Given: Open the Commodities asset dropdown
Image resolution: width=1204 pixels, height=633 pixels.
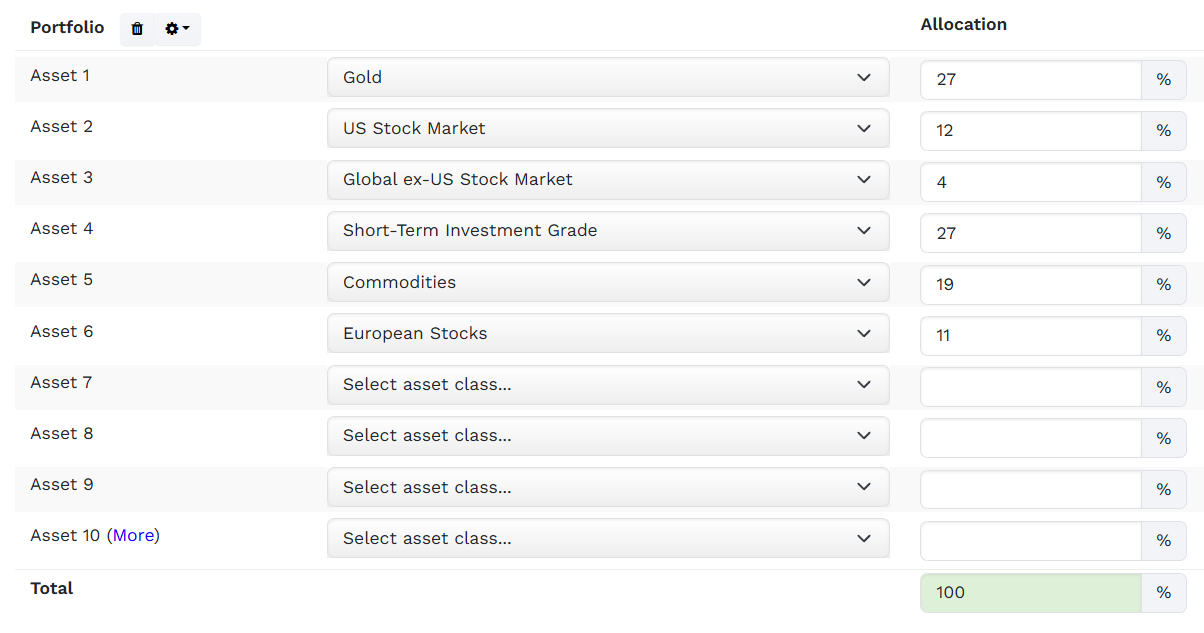Looking at the screenshot, I should (x=608, y=282).
